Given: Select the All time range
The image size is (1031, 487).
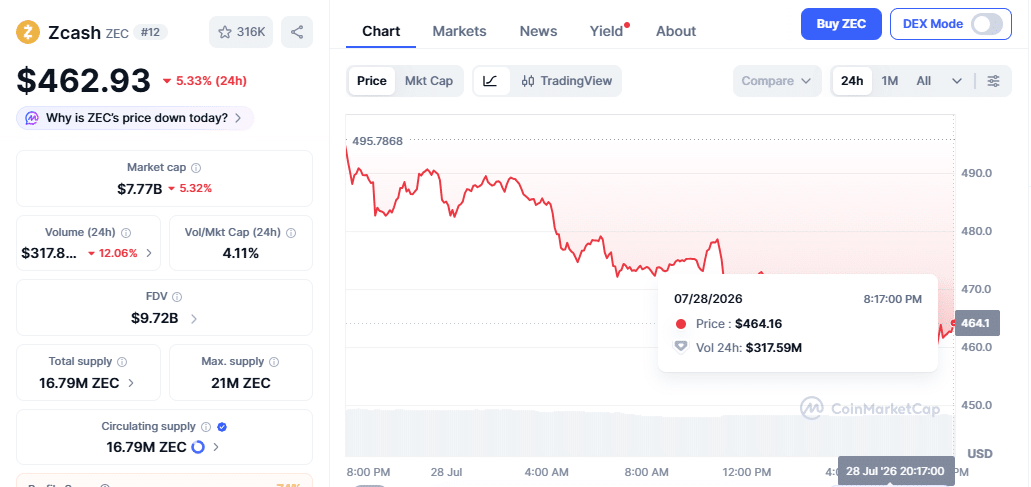Looking at the screenshot, I should pyautogui.click(x=924, y=81).
